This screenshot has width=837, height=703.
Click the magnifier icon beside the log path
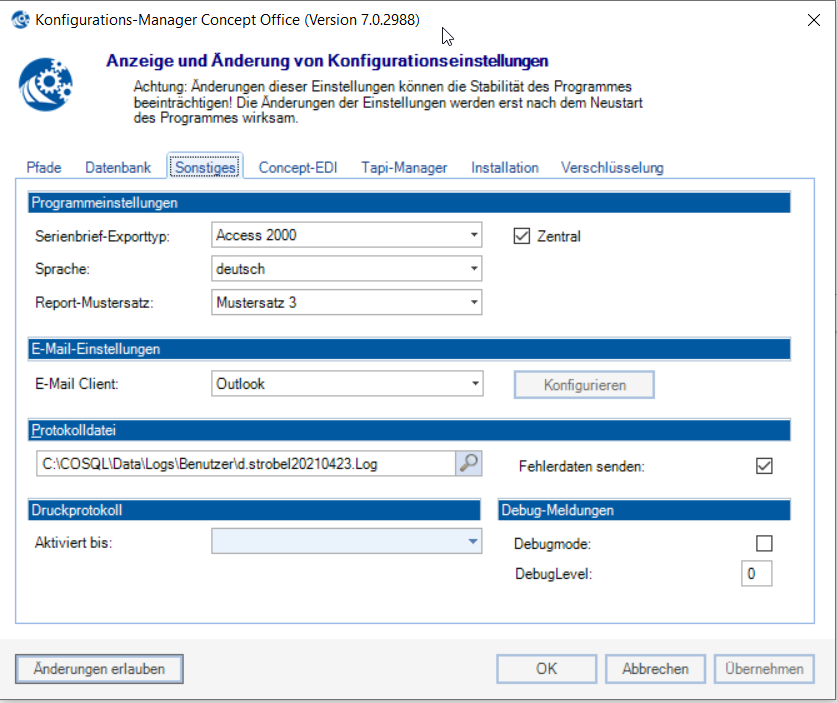coord(468,463)
